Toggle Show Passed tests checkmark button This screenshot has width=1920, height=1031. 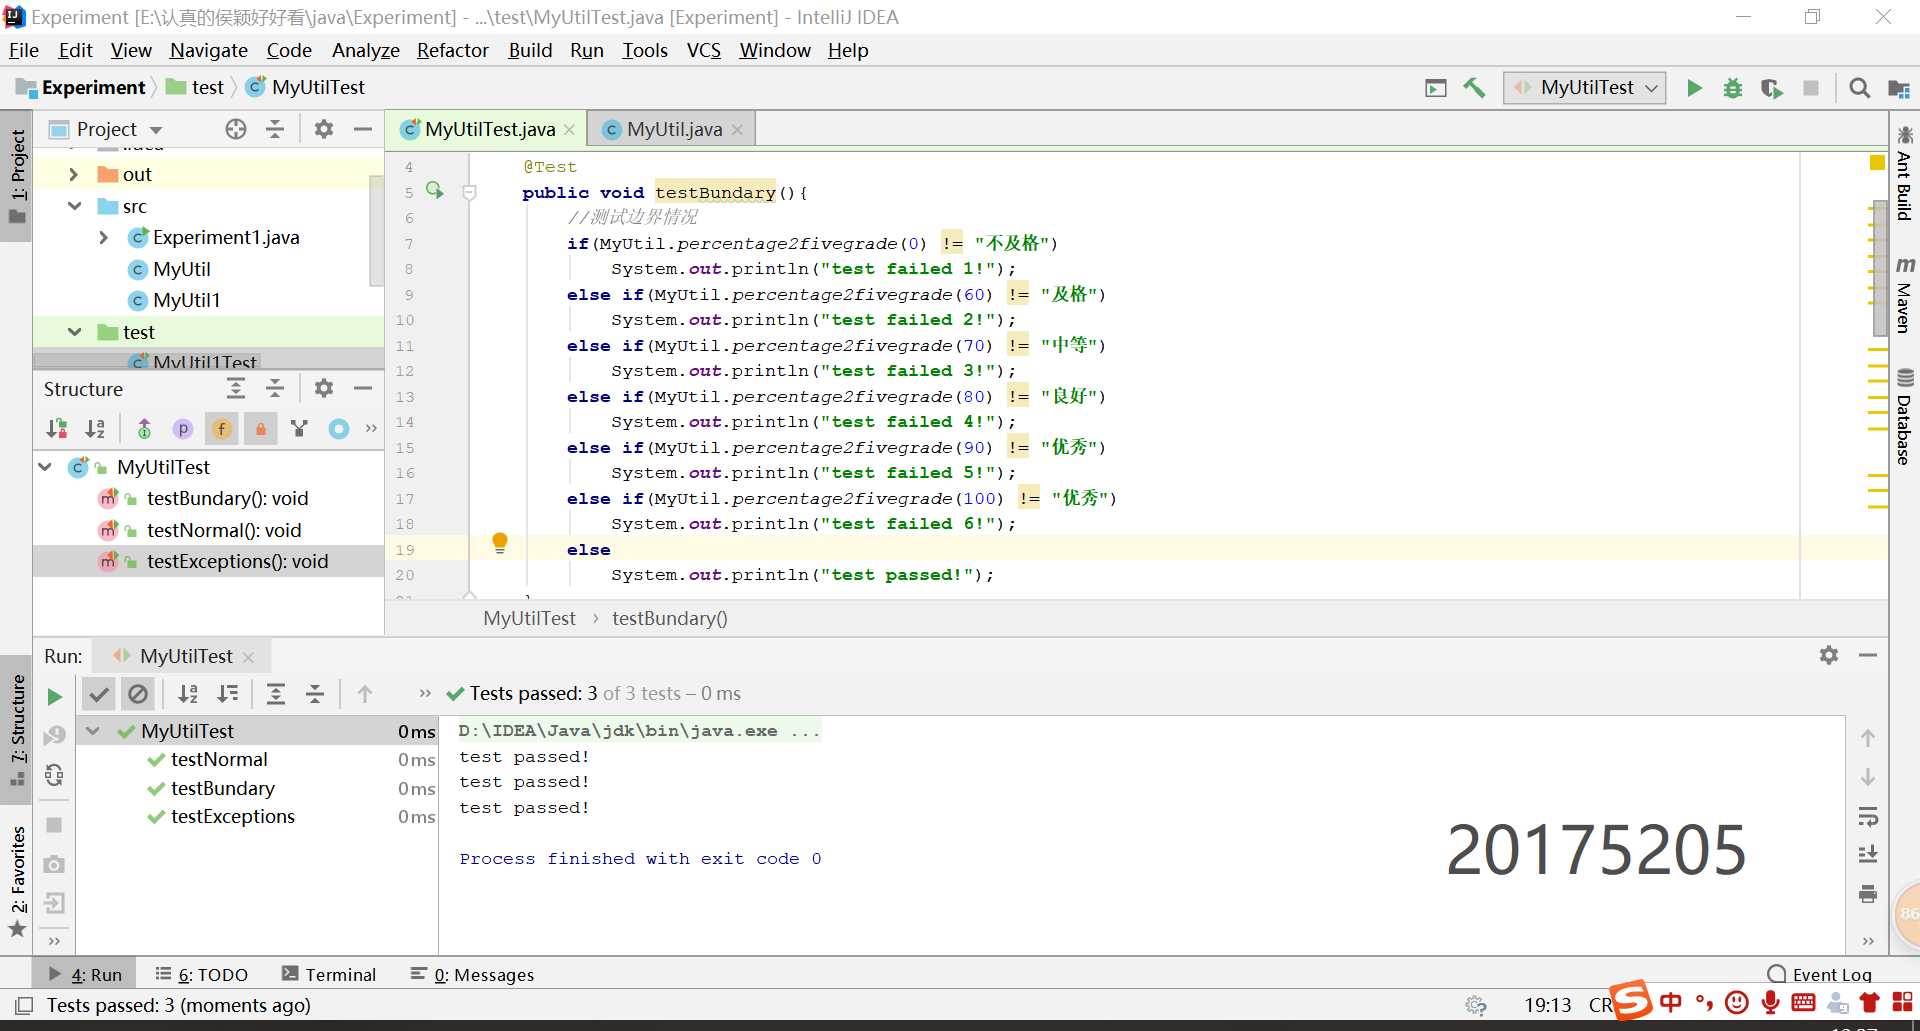tap(99, 694)
